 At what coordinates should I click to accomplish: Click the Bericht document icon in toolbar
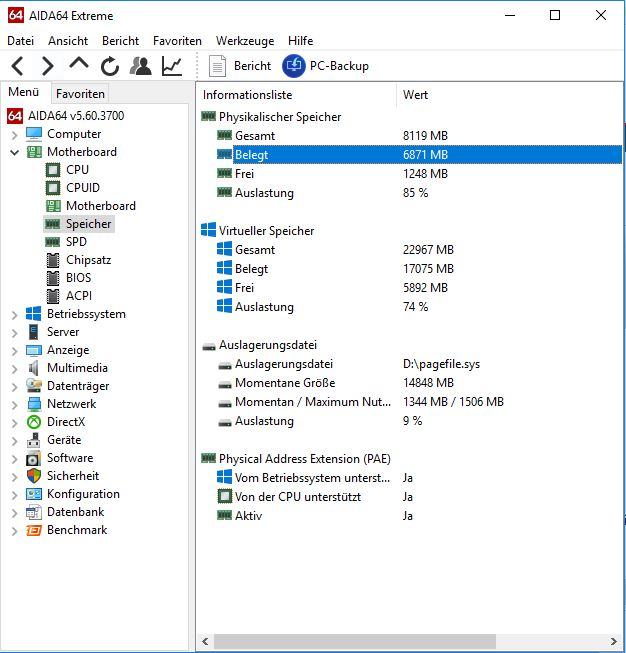217,66
